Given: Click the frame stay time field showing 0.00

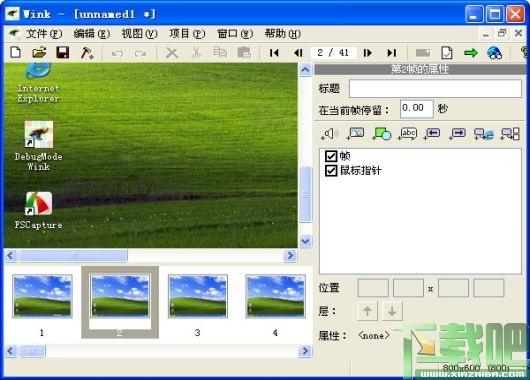Looking at the screenshot, I should pos(416,109).
